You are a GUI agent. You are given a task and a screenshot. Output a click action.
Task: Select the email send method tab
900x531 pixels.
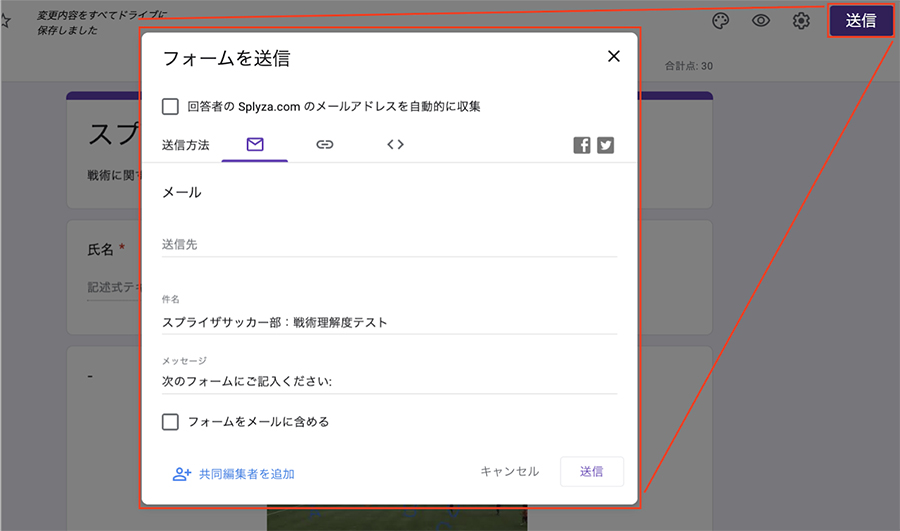coord(255,145)
